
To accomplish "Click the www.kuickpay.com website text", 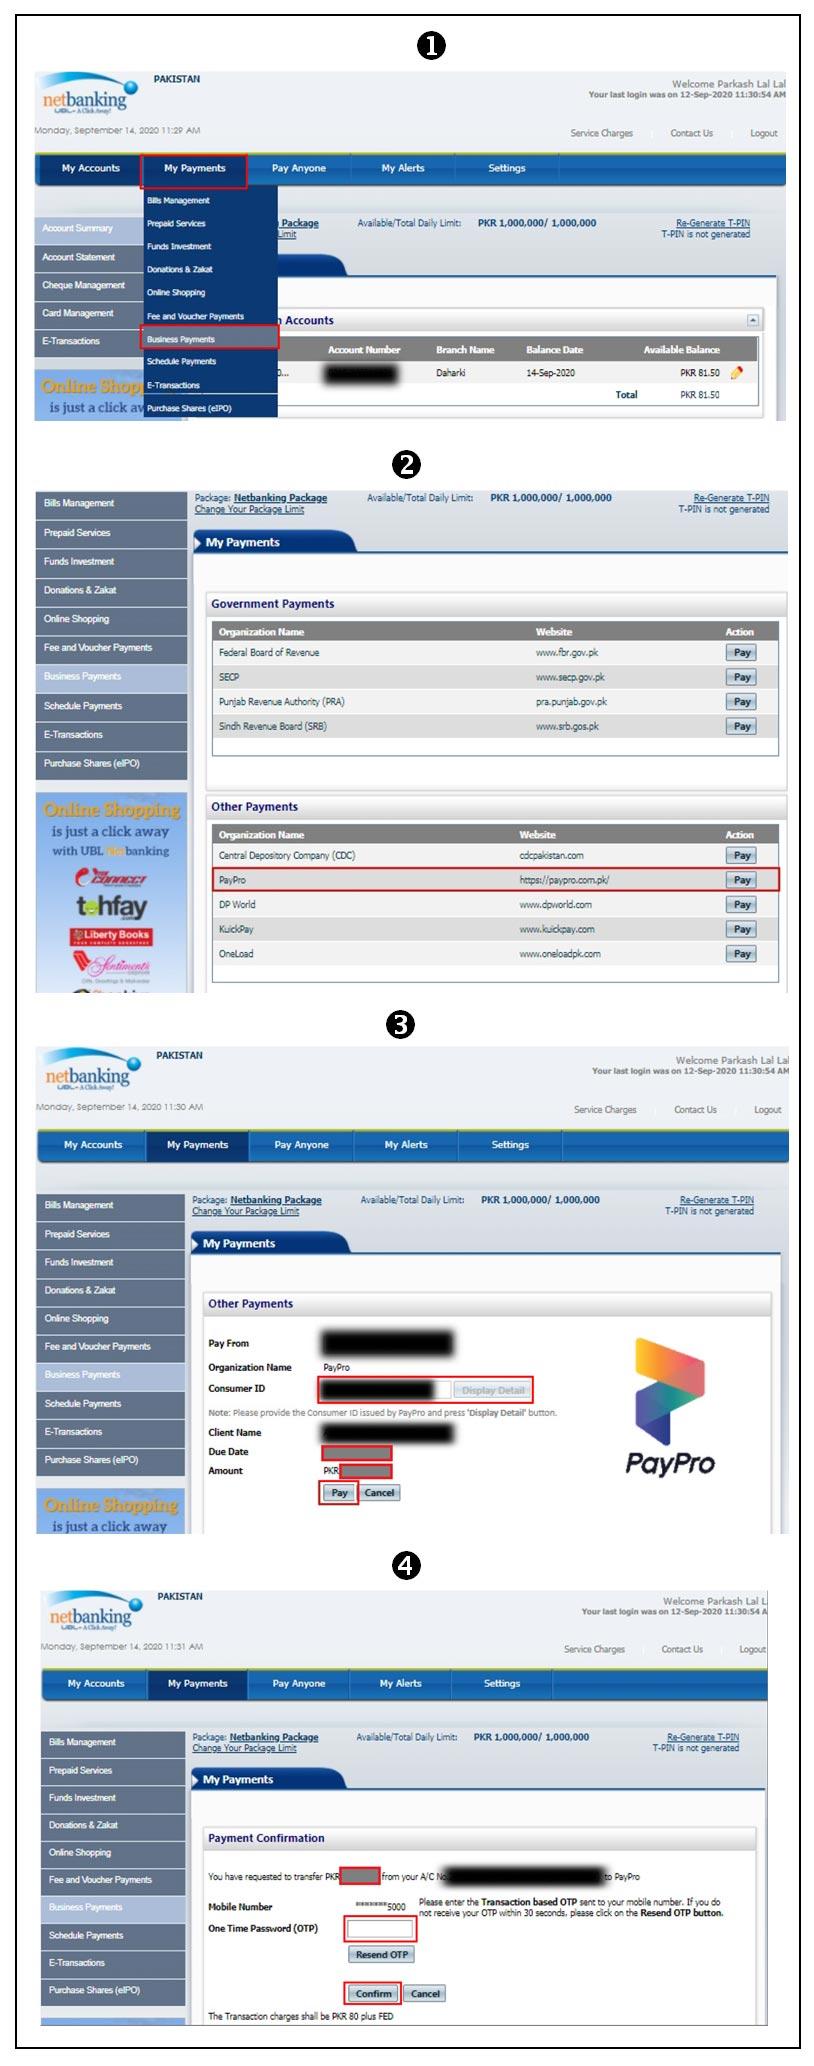I will pos(556,929).
